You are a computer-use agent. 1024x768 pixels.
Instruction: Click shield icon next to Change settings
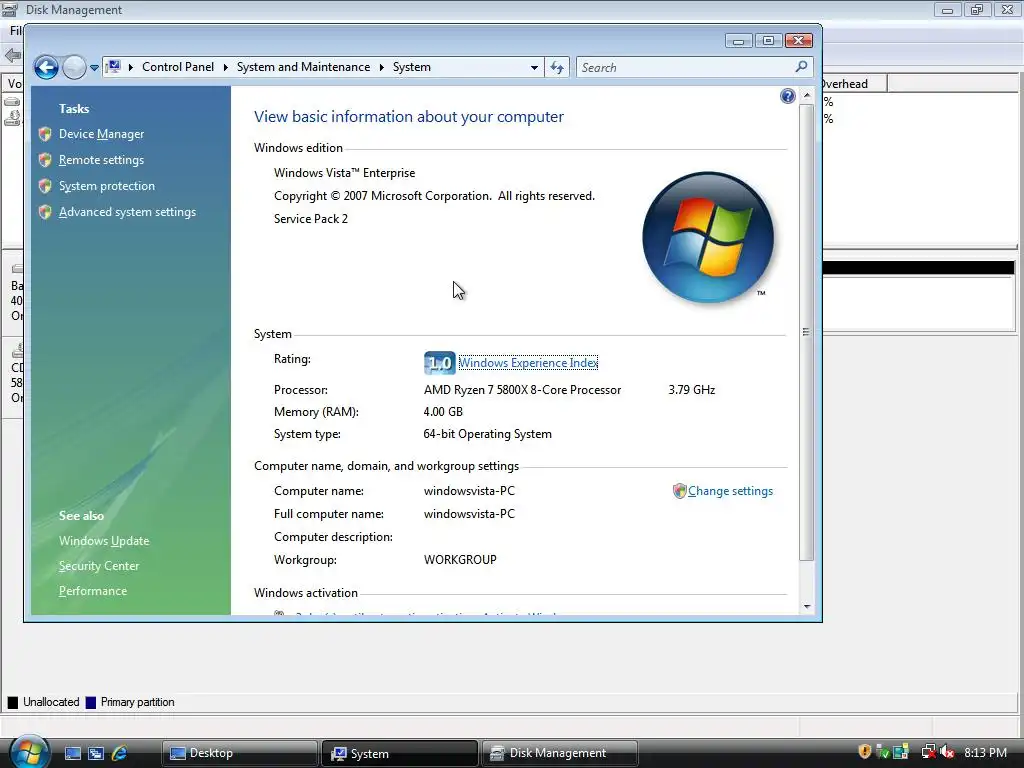679,491
